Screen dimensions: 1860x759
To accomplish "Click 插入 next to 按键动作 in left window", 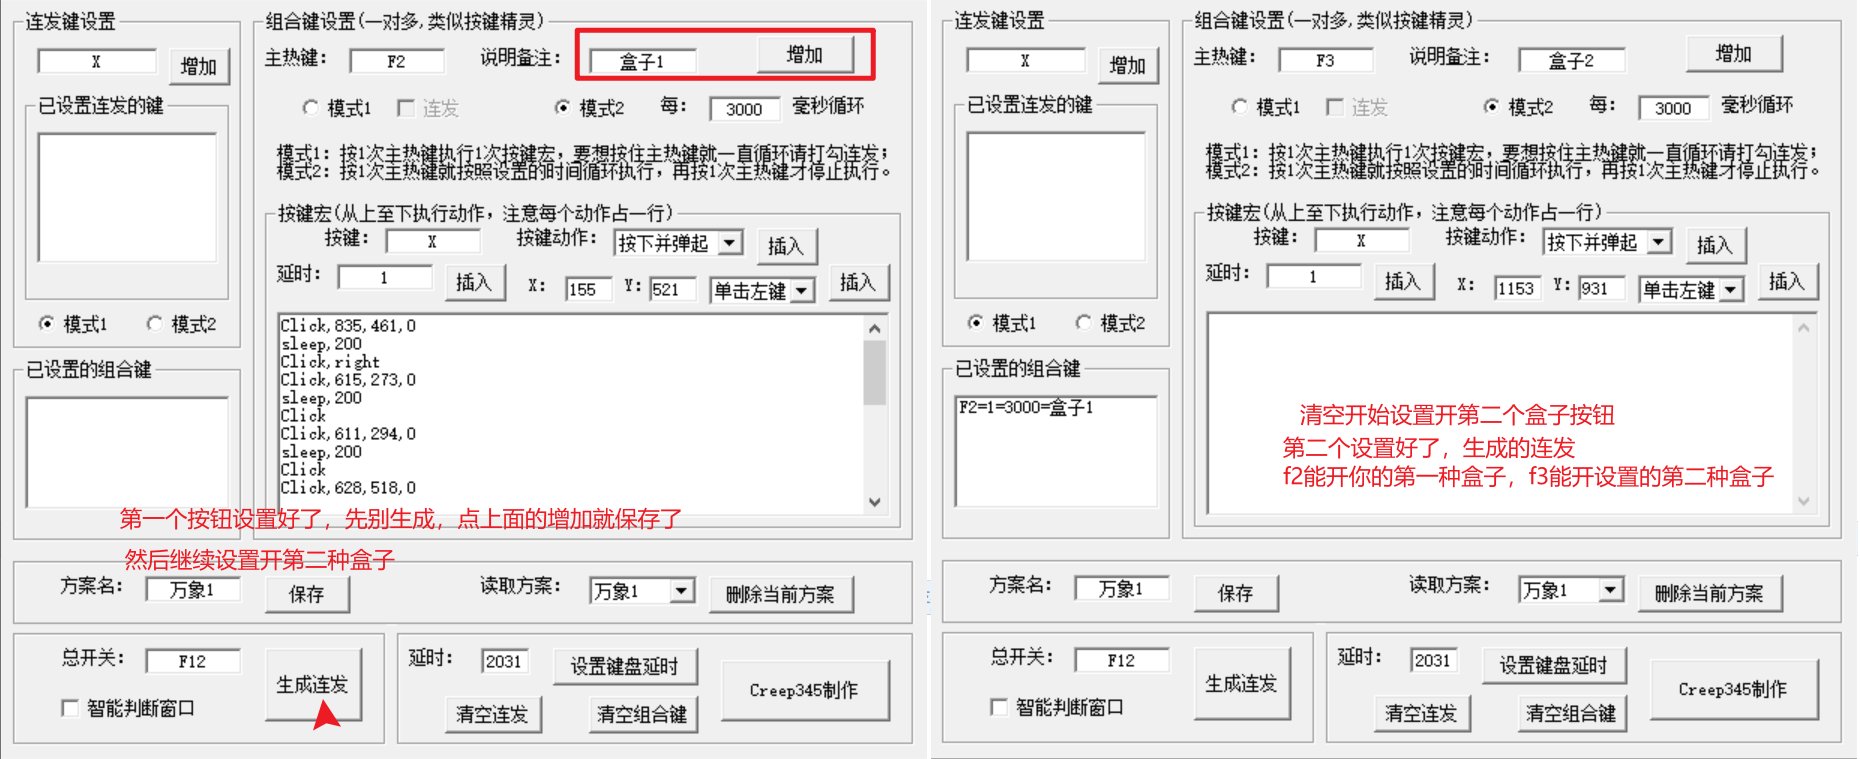I will pos(786,246).
